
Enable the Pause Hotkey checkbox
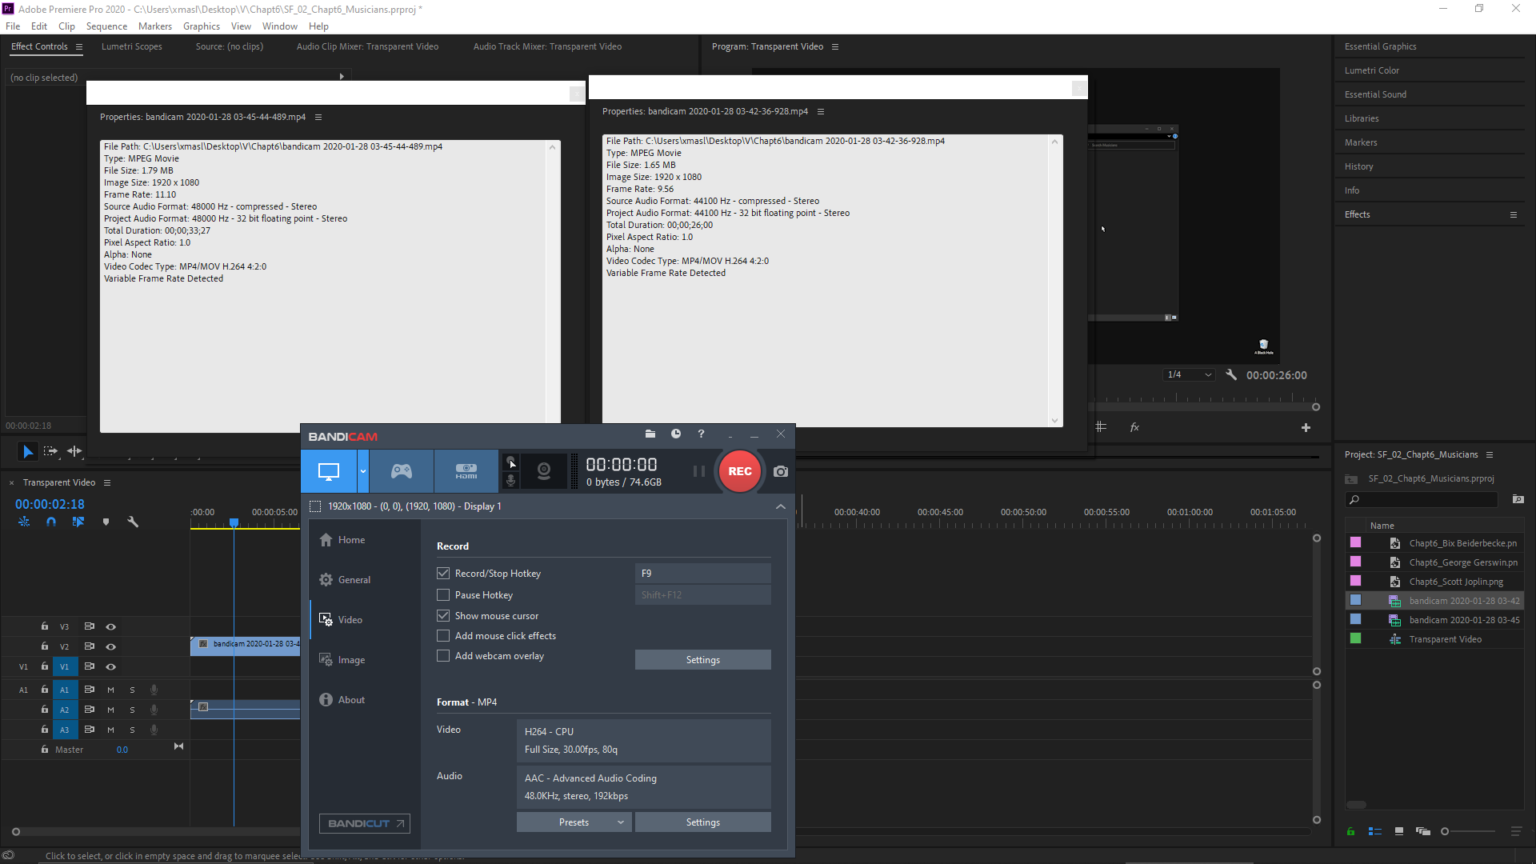tap(443, 594)
